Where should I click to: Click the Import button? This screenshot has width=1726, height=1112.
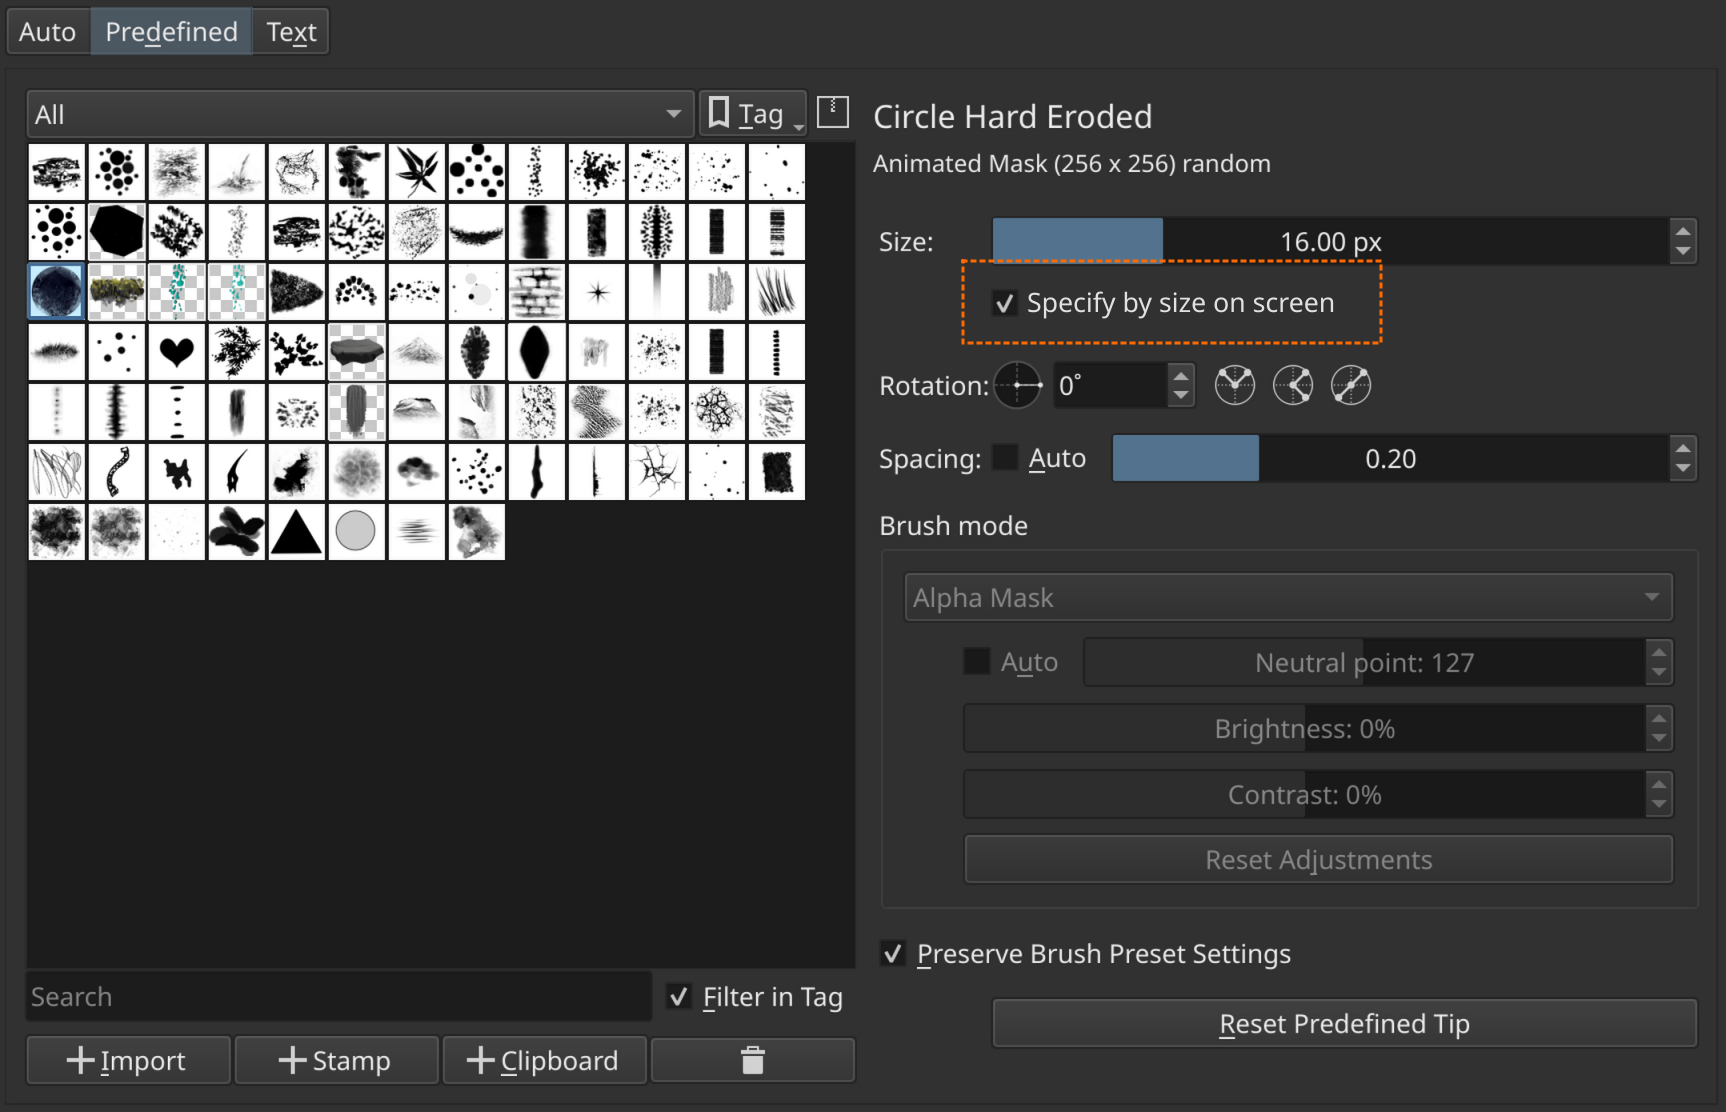click(x=128, y=1060)
